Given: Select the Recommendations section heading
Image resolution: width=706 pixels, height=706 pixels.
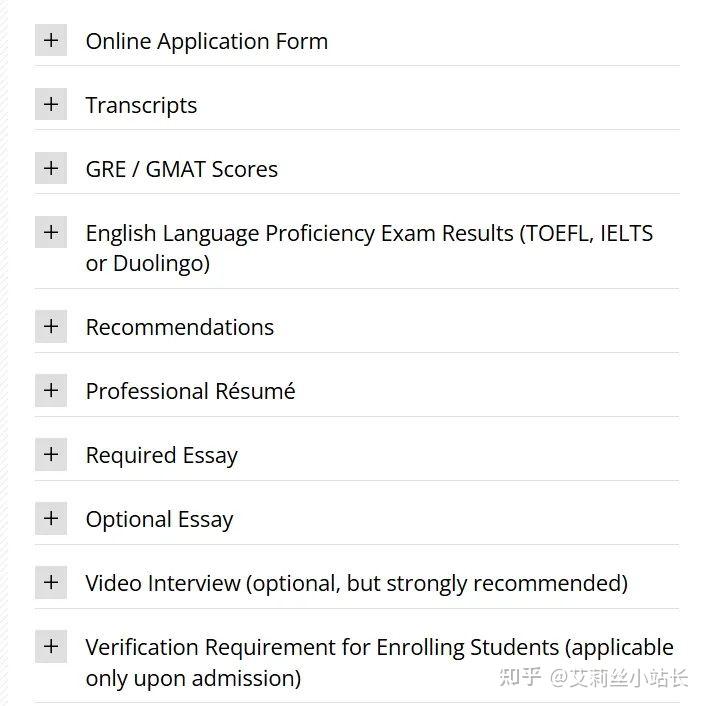Looking at the screenshot, I should 179,327.
